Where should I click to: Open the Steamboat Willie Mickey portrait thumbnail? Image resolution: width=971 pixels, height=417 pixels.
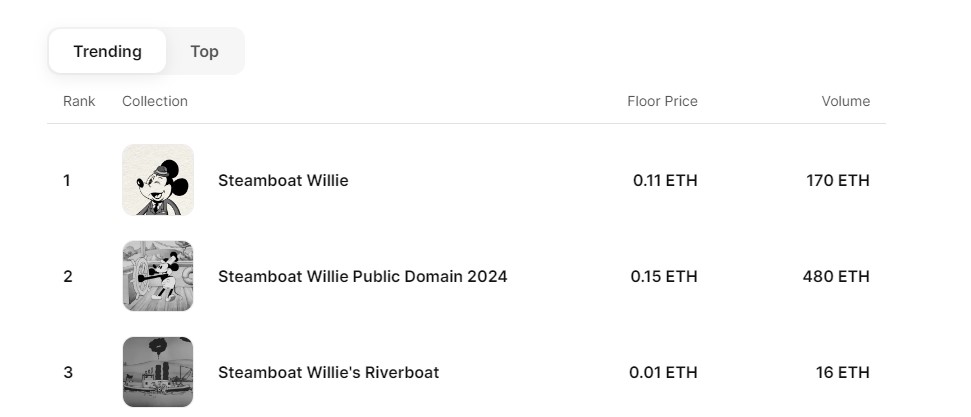click(x=158, y=180)
